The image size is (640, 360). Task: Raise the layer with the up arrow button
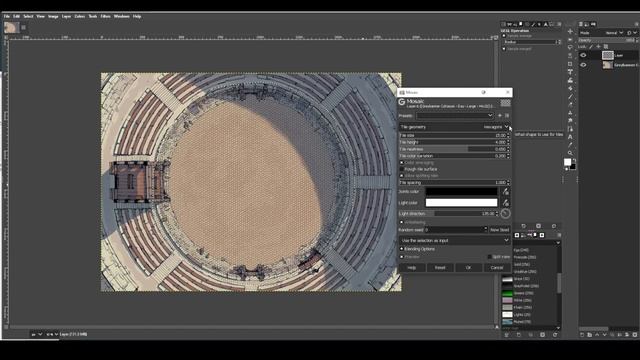(597, 335)
